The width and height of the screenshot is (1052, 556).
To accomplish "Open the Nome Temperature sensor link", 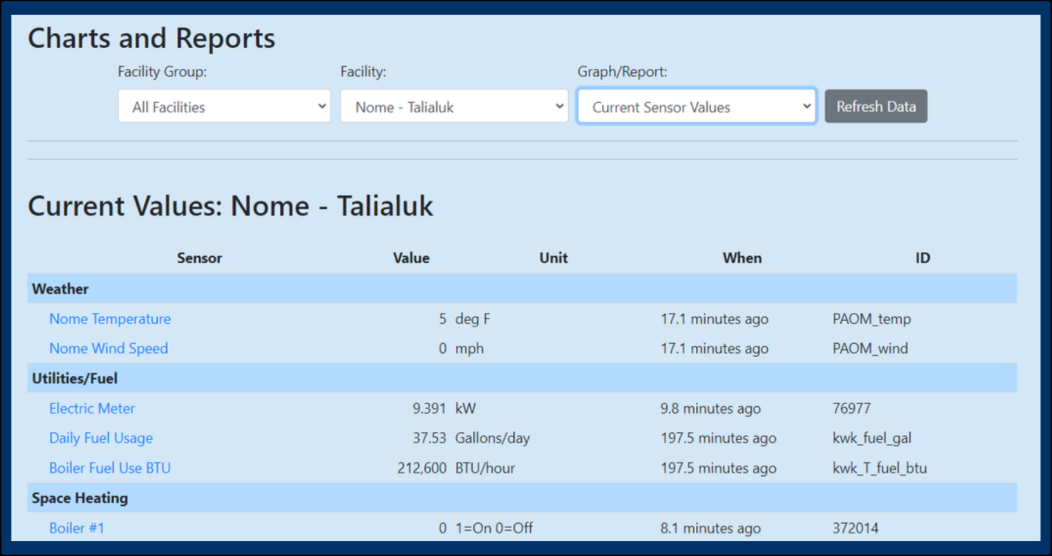I will [110, 319].
